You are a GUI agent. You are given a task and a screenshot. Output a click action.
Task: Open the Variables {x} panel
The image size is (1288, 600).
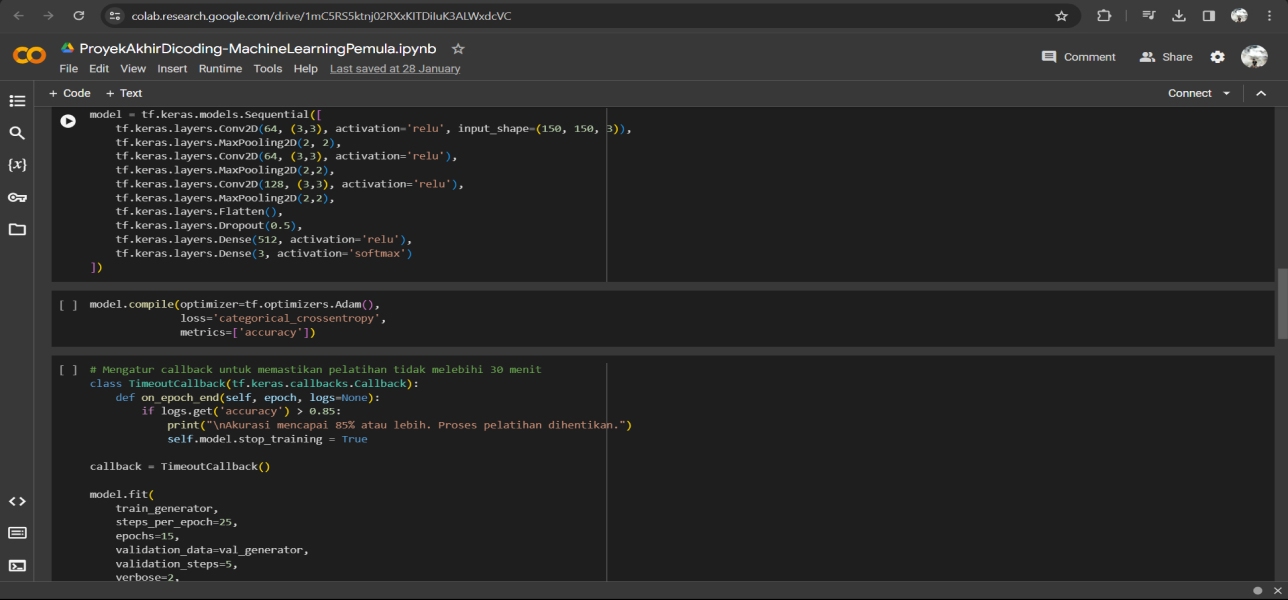pyautogui.click(x=17, y=165)
